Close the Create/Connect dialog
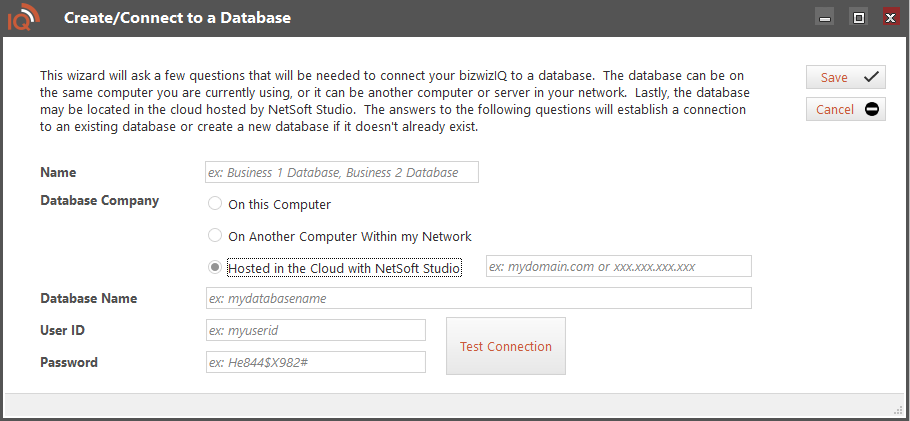This screenshot has width=910, height=421. [x=889, y=17]
